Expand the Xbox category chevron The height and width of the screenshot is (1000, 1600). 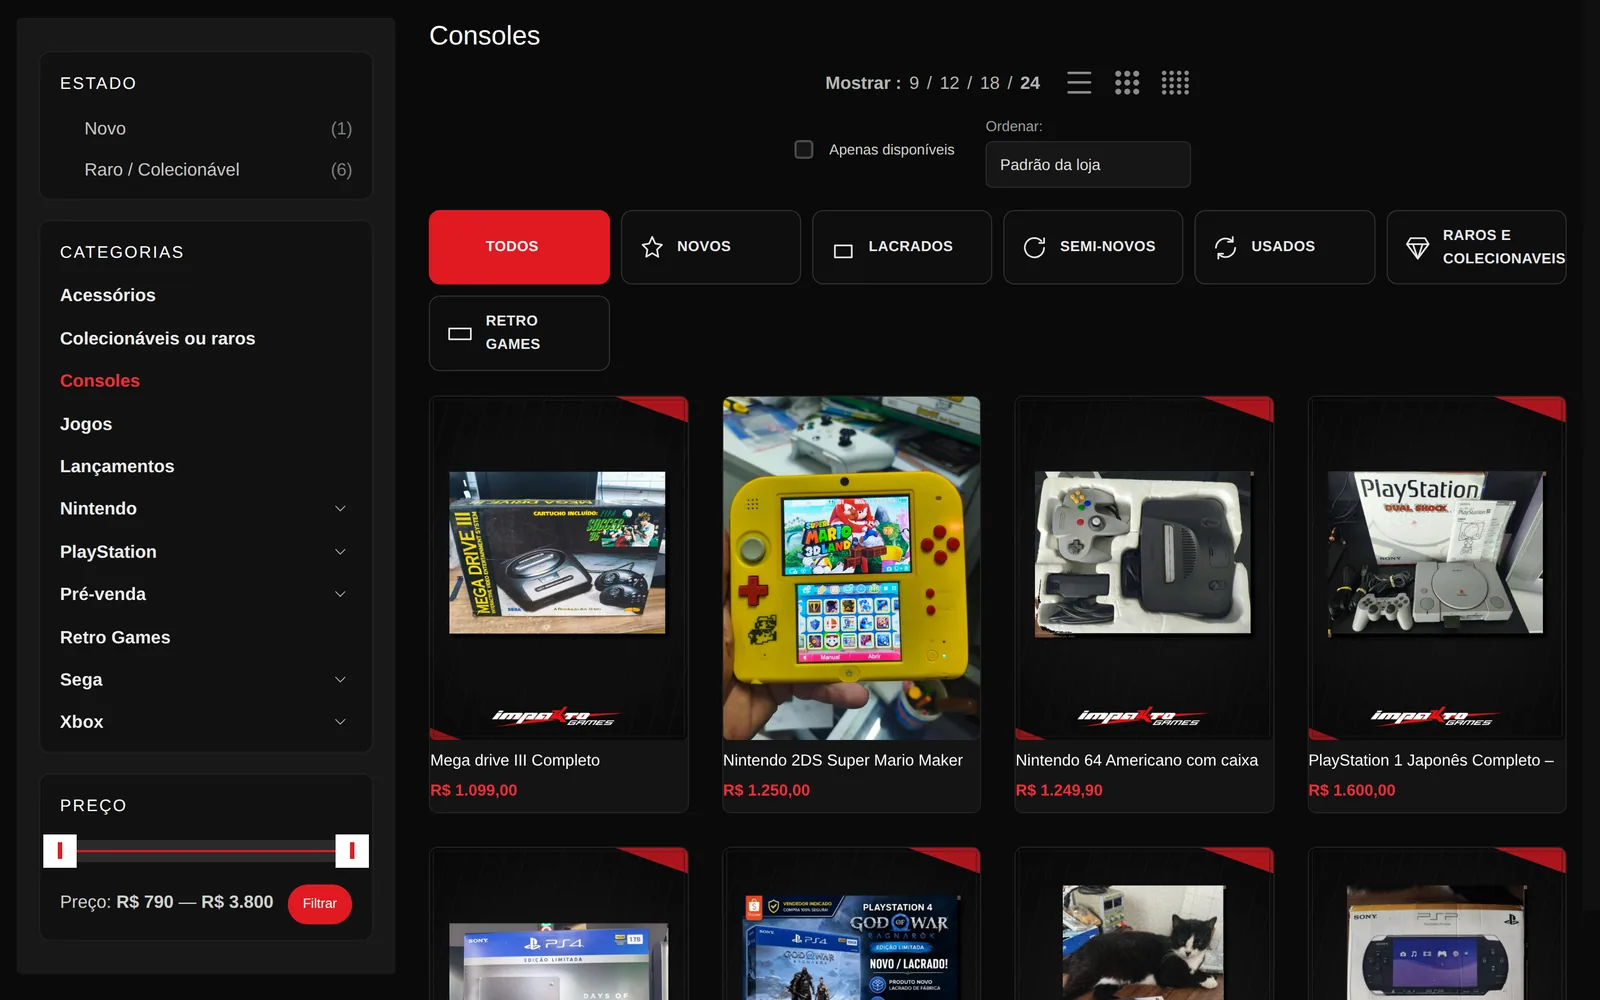click(x=340, y=722)
